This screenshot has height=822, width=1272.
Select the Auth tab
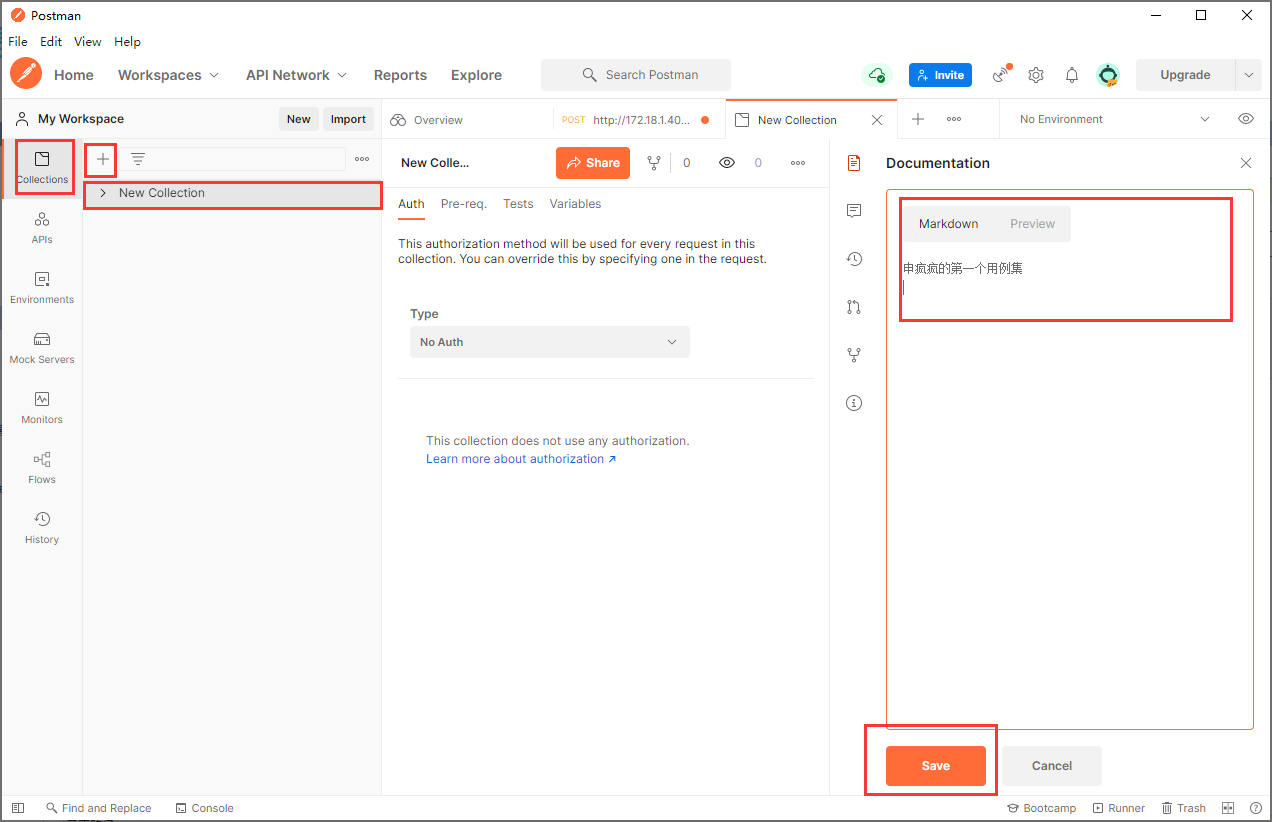[x=411, y=204]
